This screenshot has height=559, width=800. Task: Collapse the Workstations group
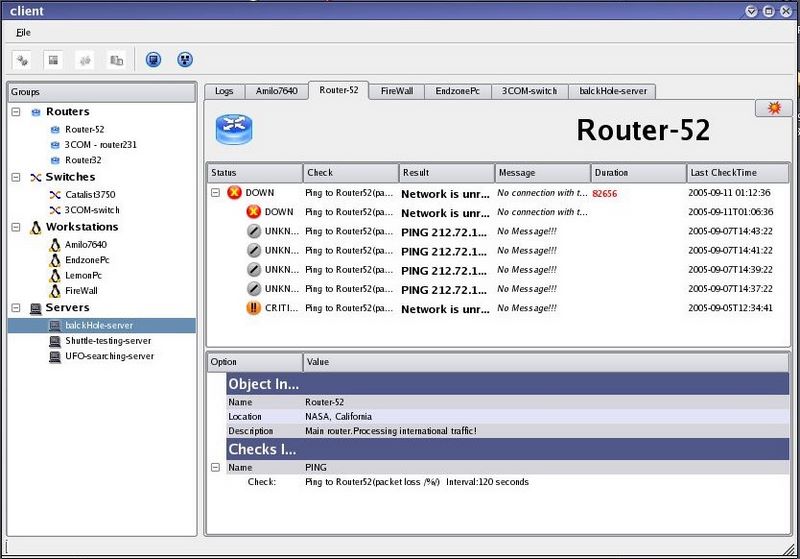tap(16, 227)
